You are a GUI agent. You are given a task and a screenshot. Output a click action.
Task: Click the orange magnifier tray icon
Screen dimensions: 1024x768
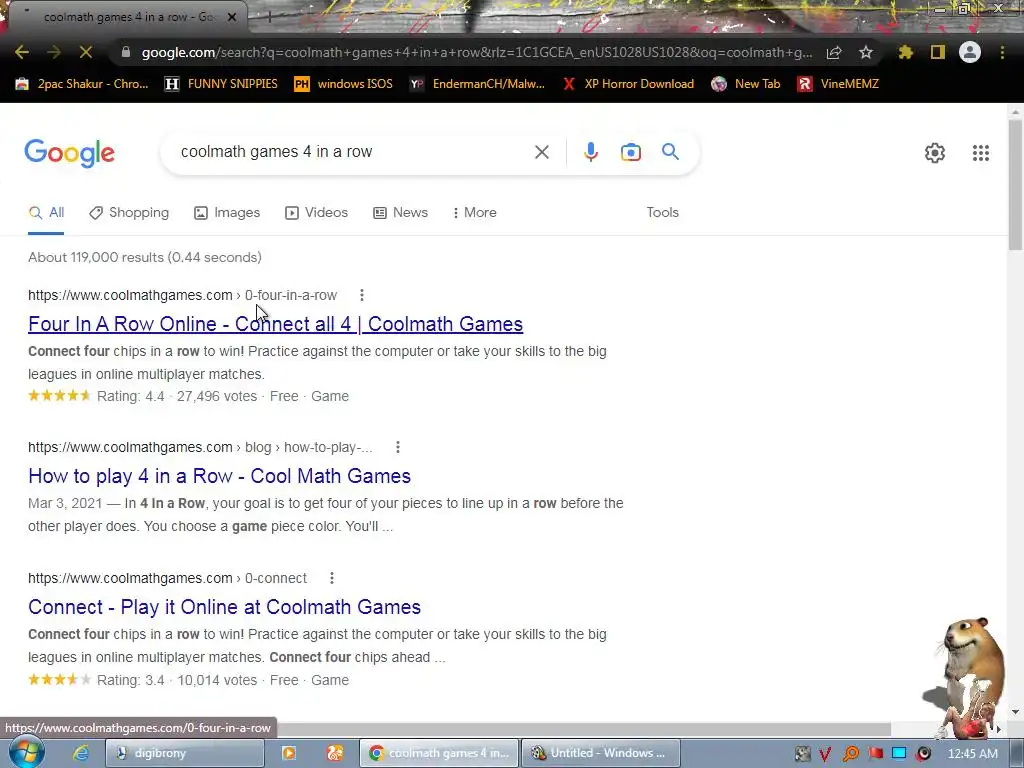pos(850,754)
